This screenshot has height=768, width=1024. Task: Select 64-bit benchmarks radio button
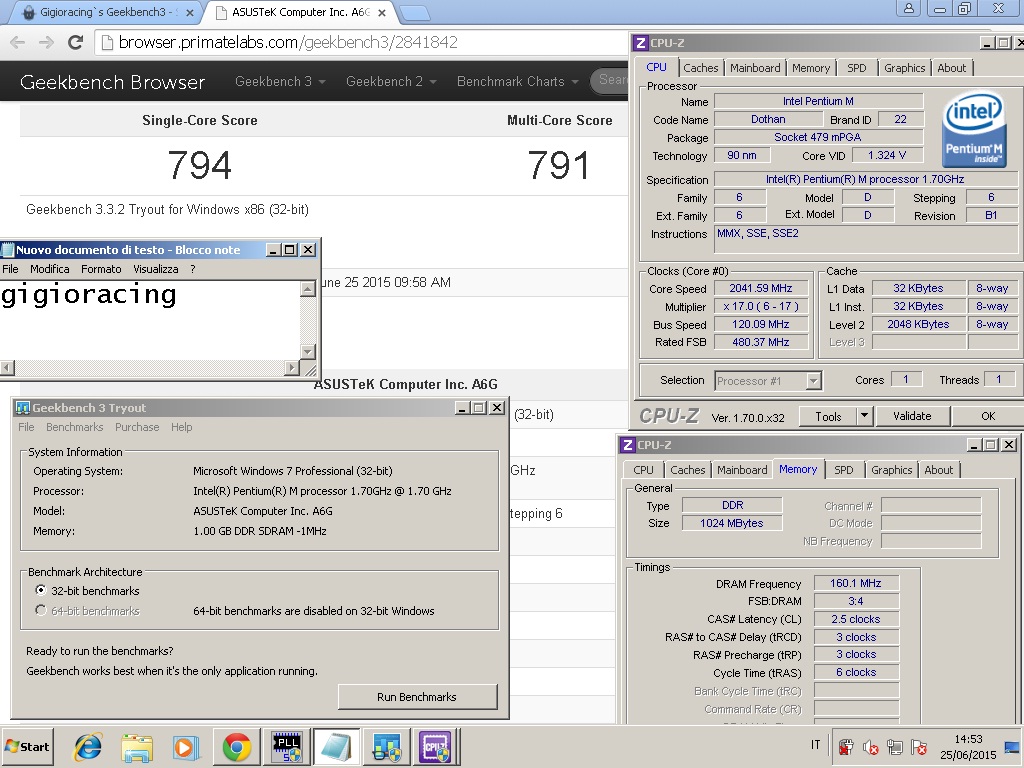tap(41, 611)
